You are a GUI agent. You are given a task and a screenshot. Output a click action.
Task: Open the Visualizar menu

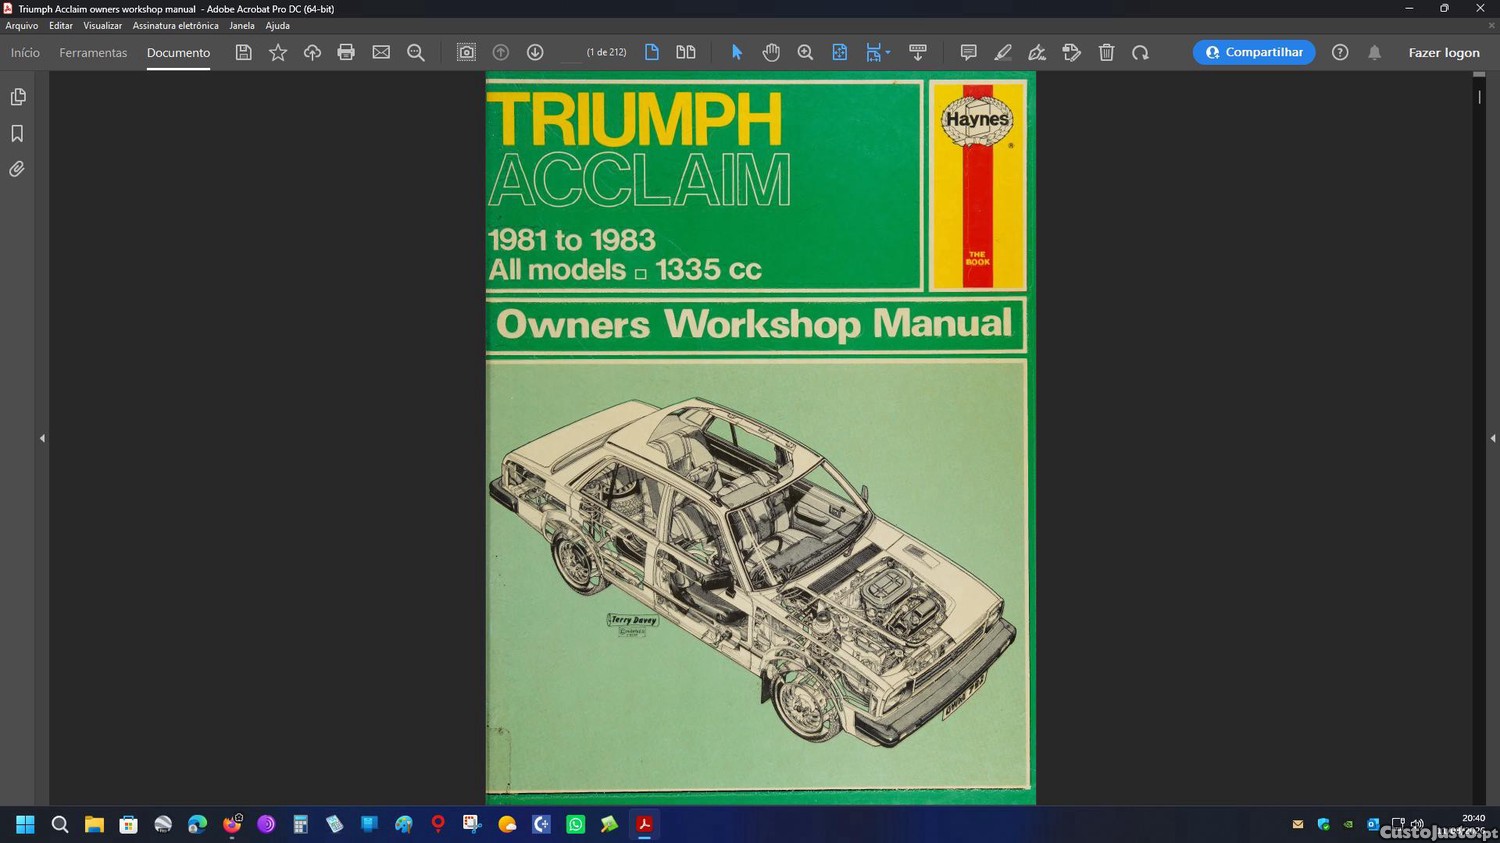[102, 26]
